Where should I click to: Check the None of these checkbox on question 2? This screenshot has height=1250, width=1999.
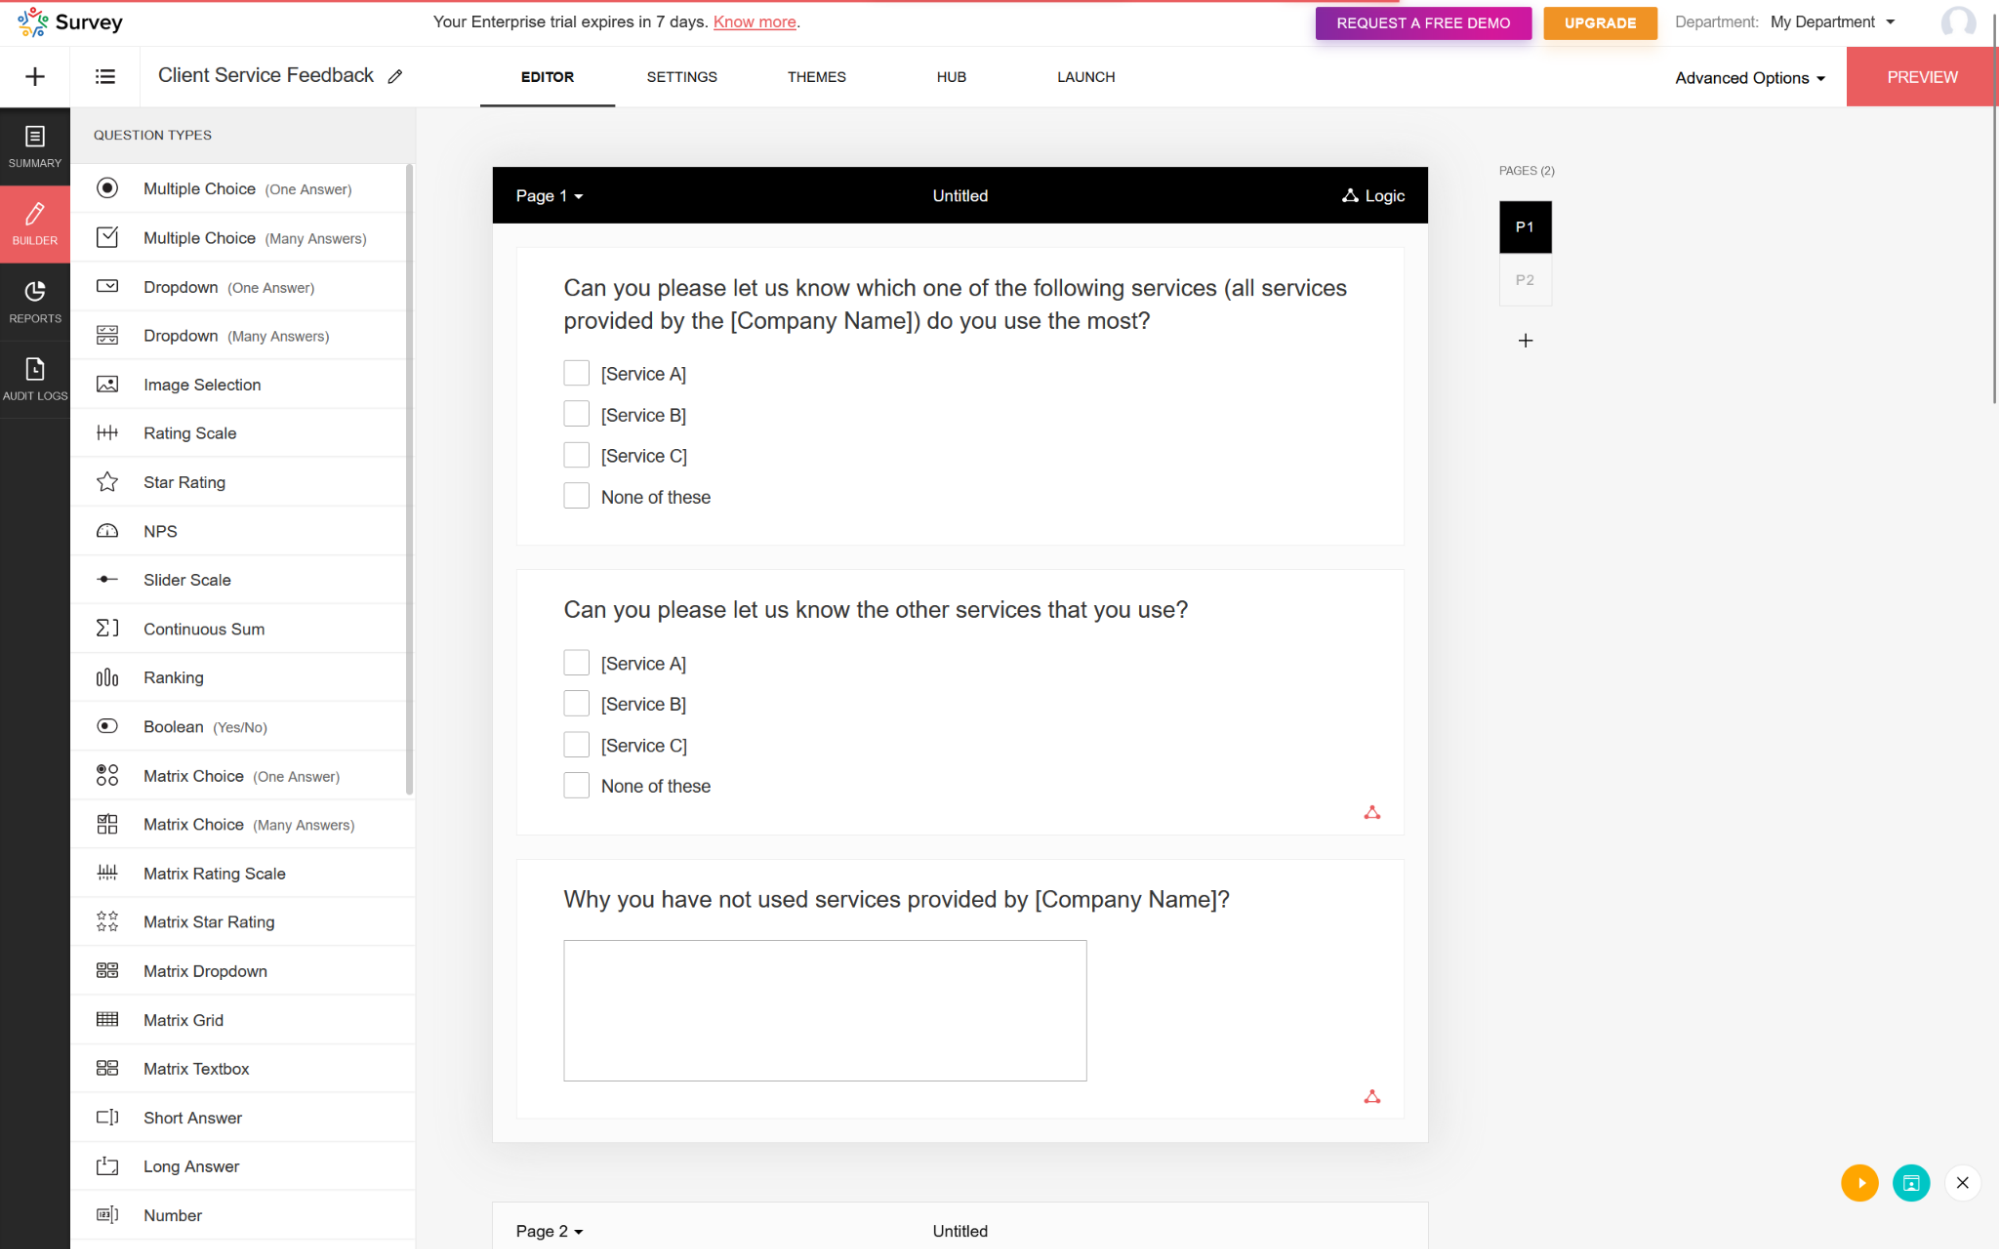(x=576, y=785)
